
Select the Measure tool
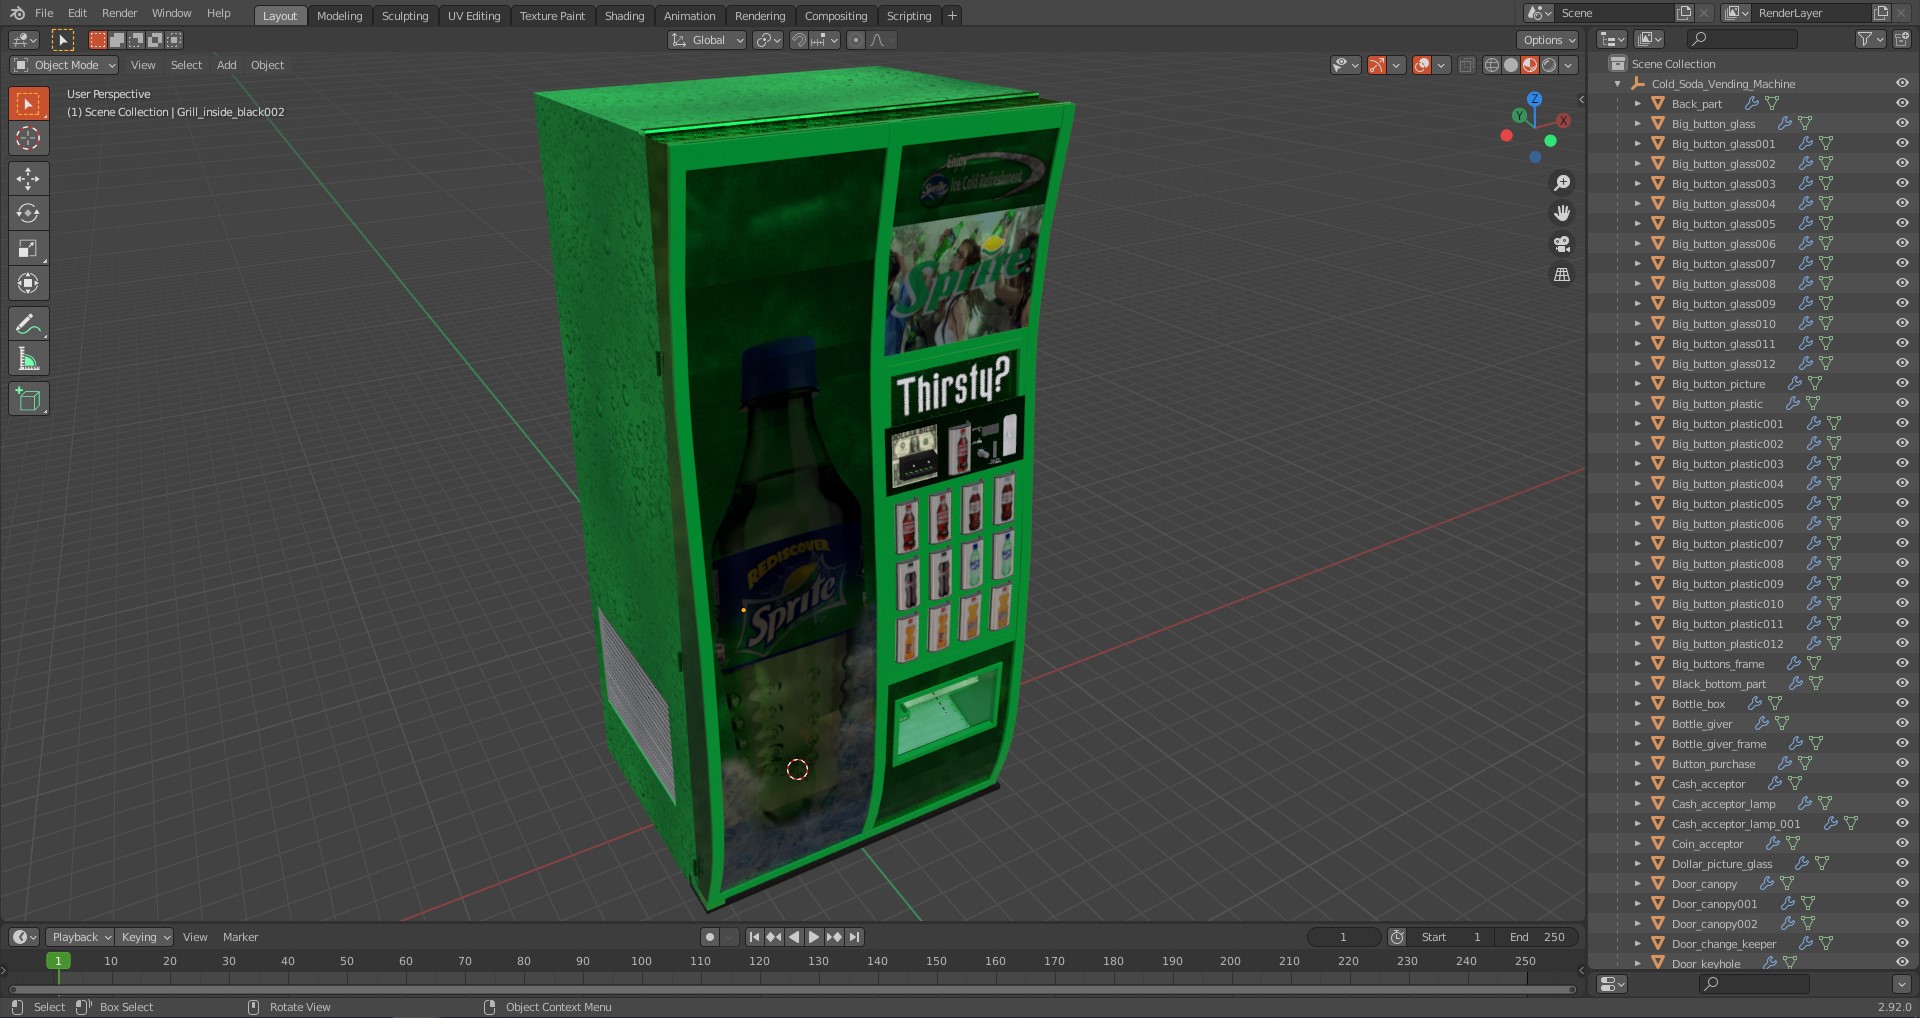pyautogui.click(x=28, y=359)
